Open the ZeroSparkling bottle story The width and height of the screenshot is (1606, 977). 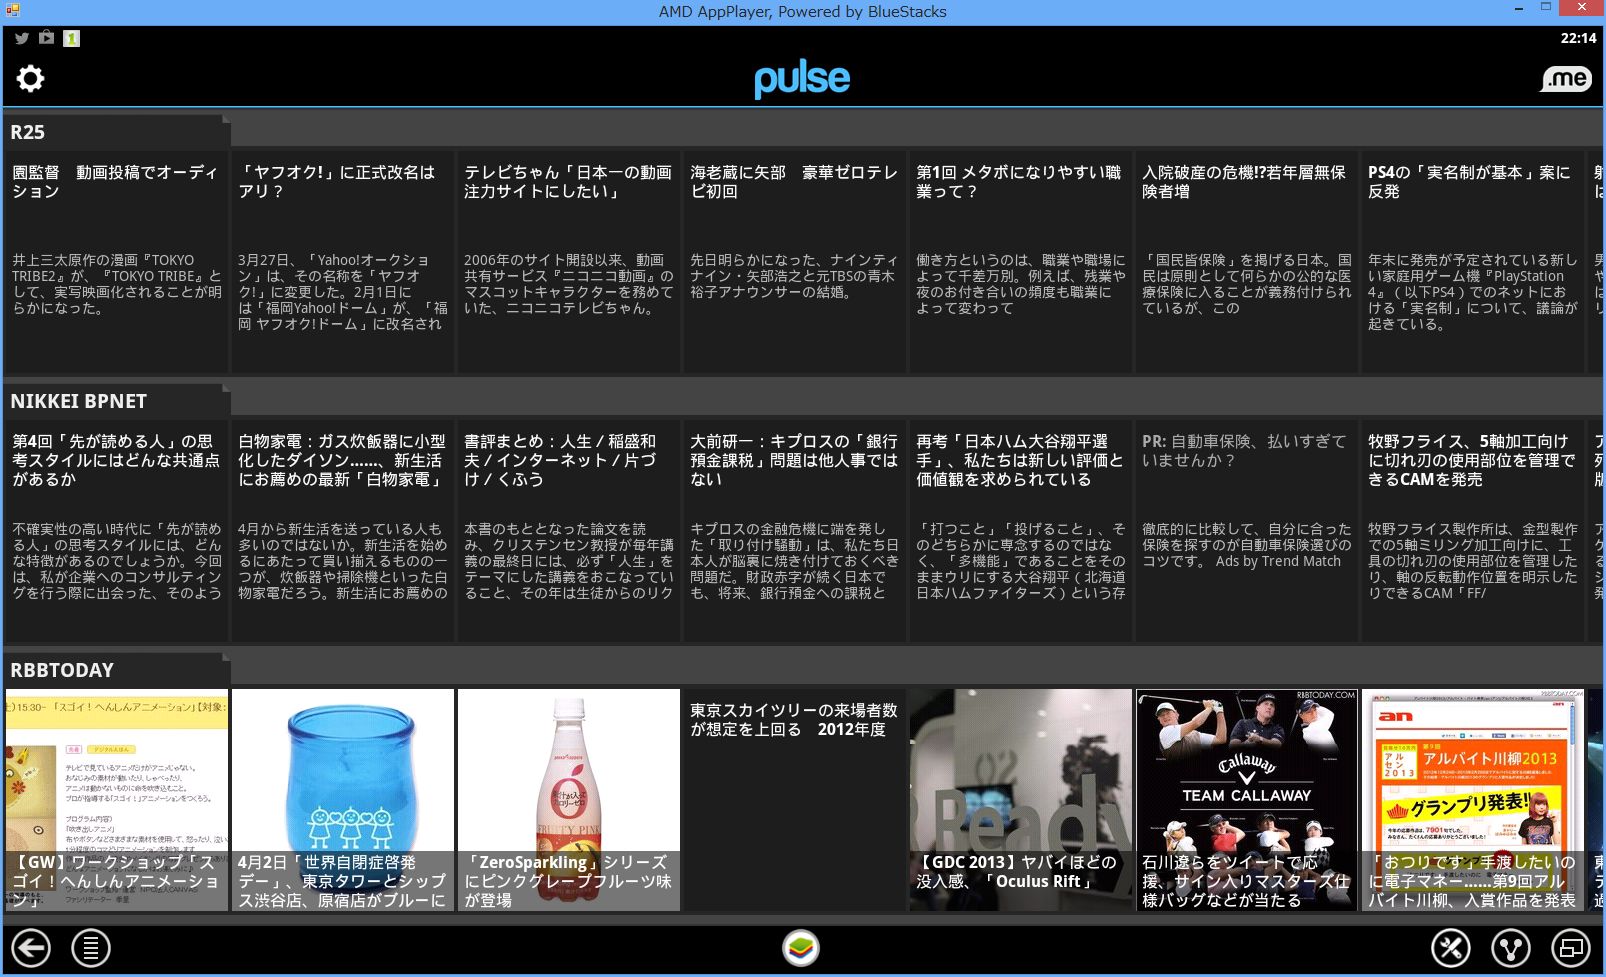[x=569, y=800]
